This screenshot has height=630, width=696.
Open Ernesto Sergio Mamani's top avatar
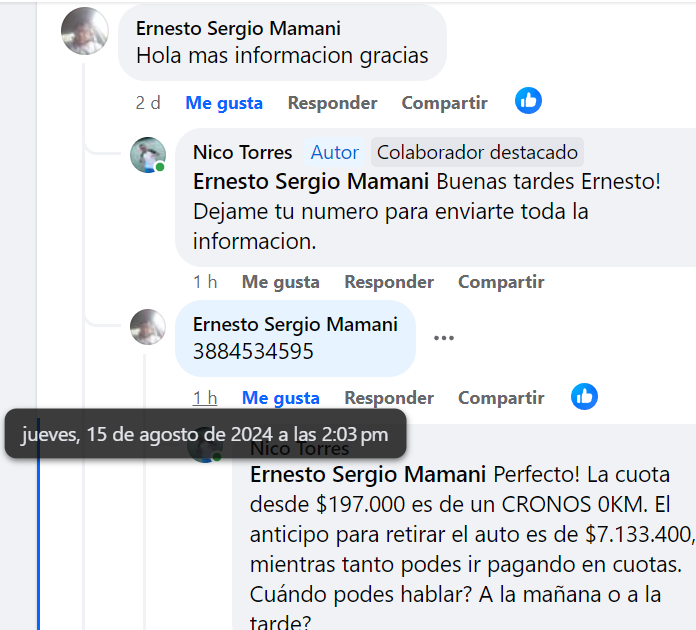click(85, 31)
